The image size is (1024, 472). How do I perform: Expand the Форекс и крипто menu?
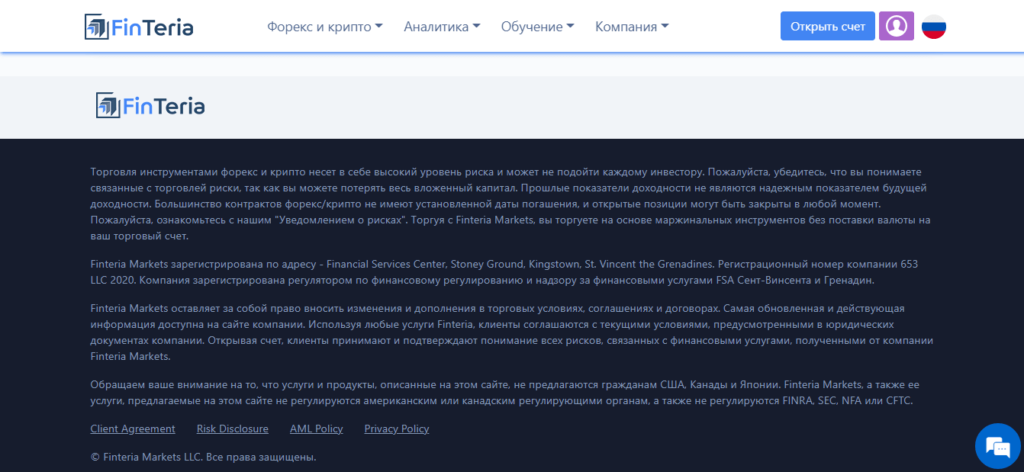coord(325,27)
